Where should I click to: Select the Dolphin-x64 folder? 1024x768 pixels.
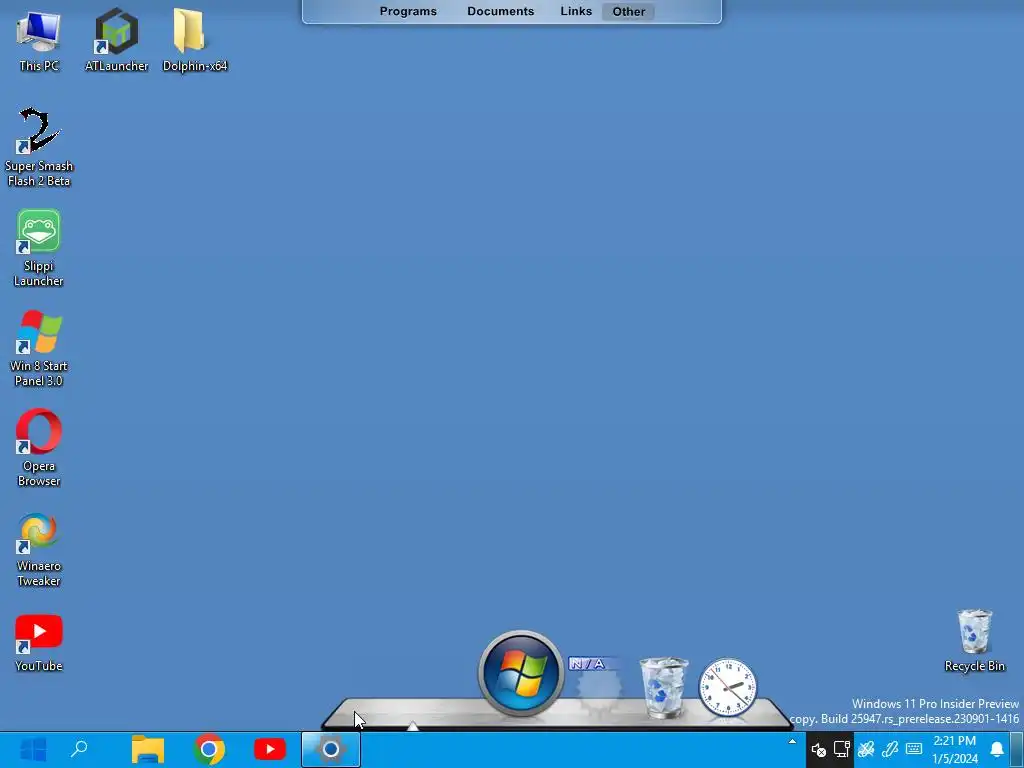click(x=195, y=40)
